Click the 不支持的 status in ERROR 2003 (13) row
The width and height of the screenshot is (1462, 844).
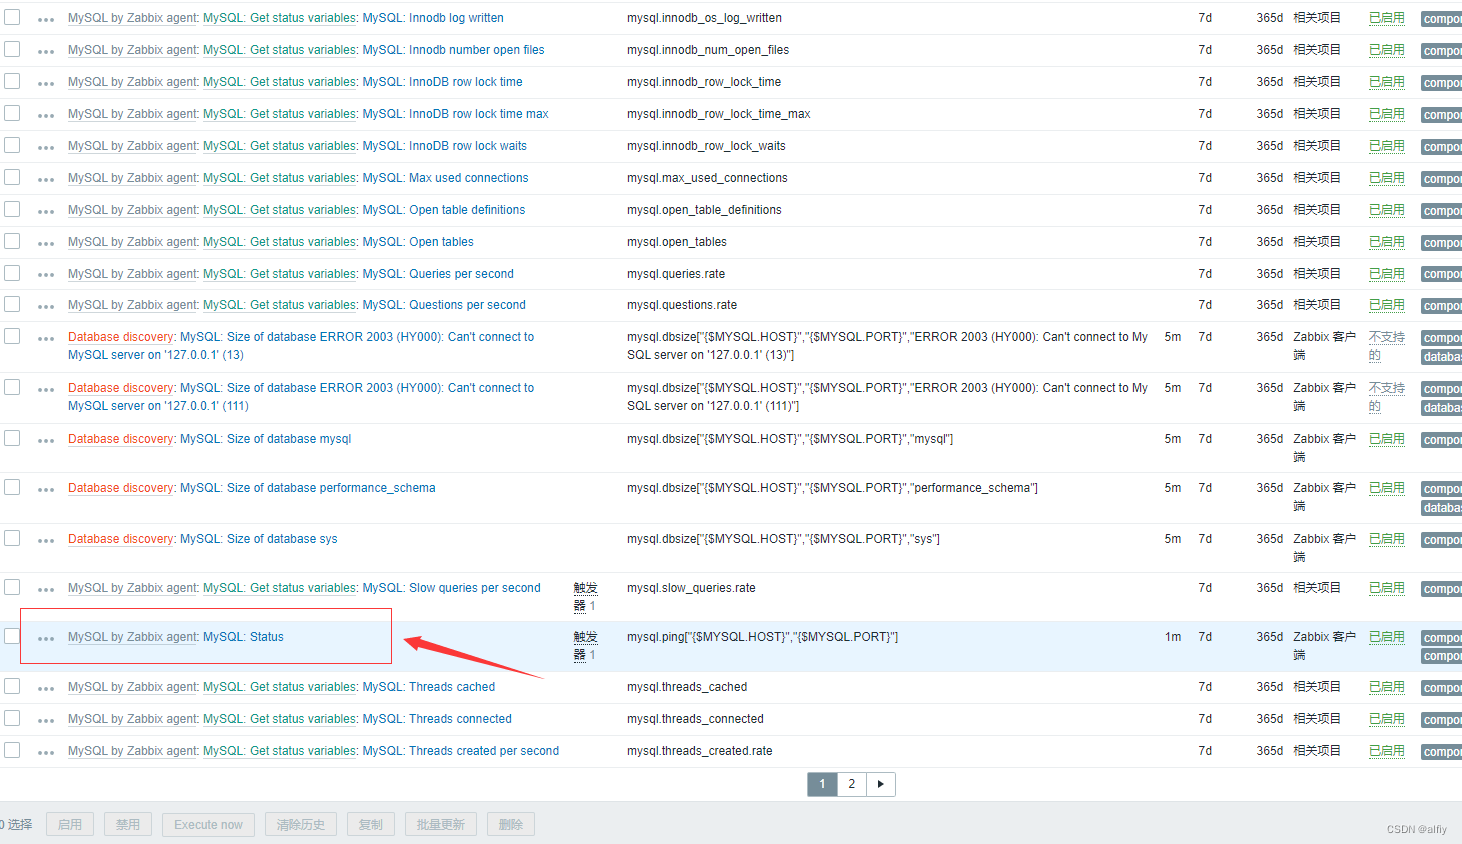[1386, 346]
